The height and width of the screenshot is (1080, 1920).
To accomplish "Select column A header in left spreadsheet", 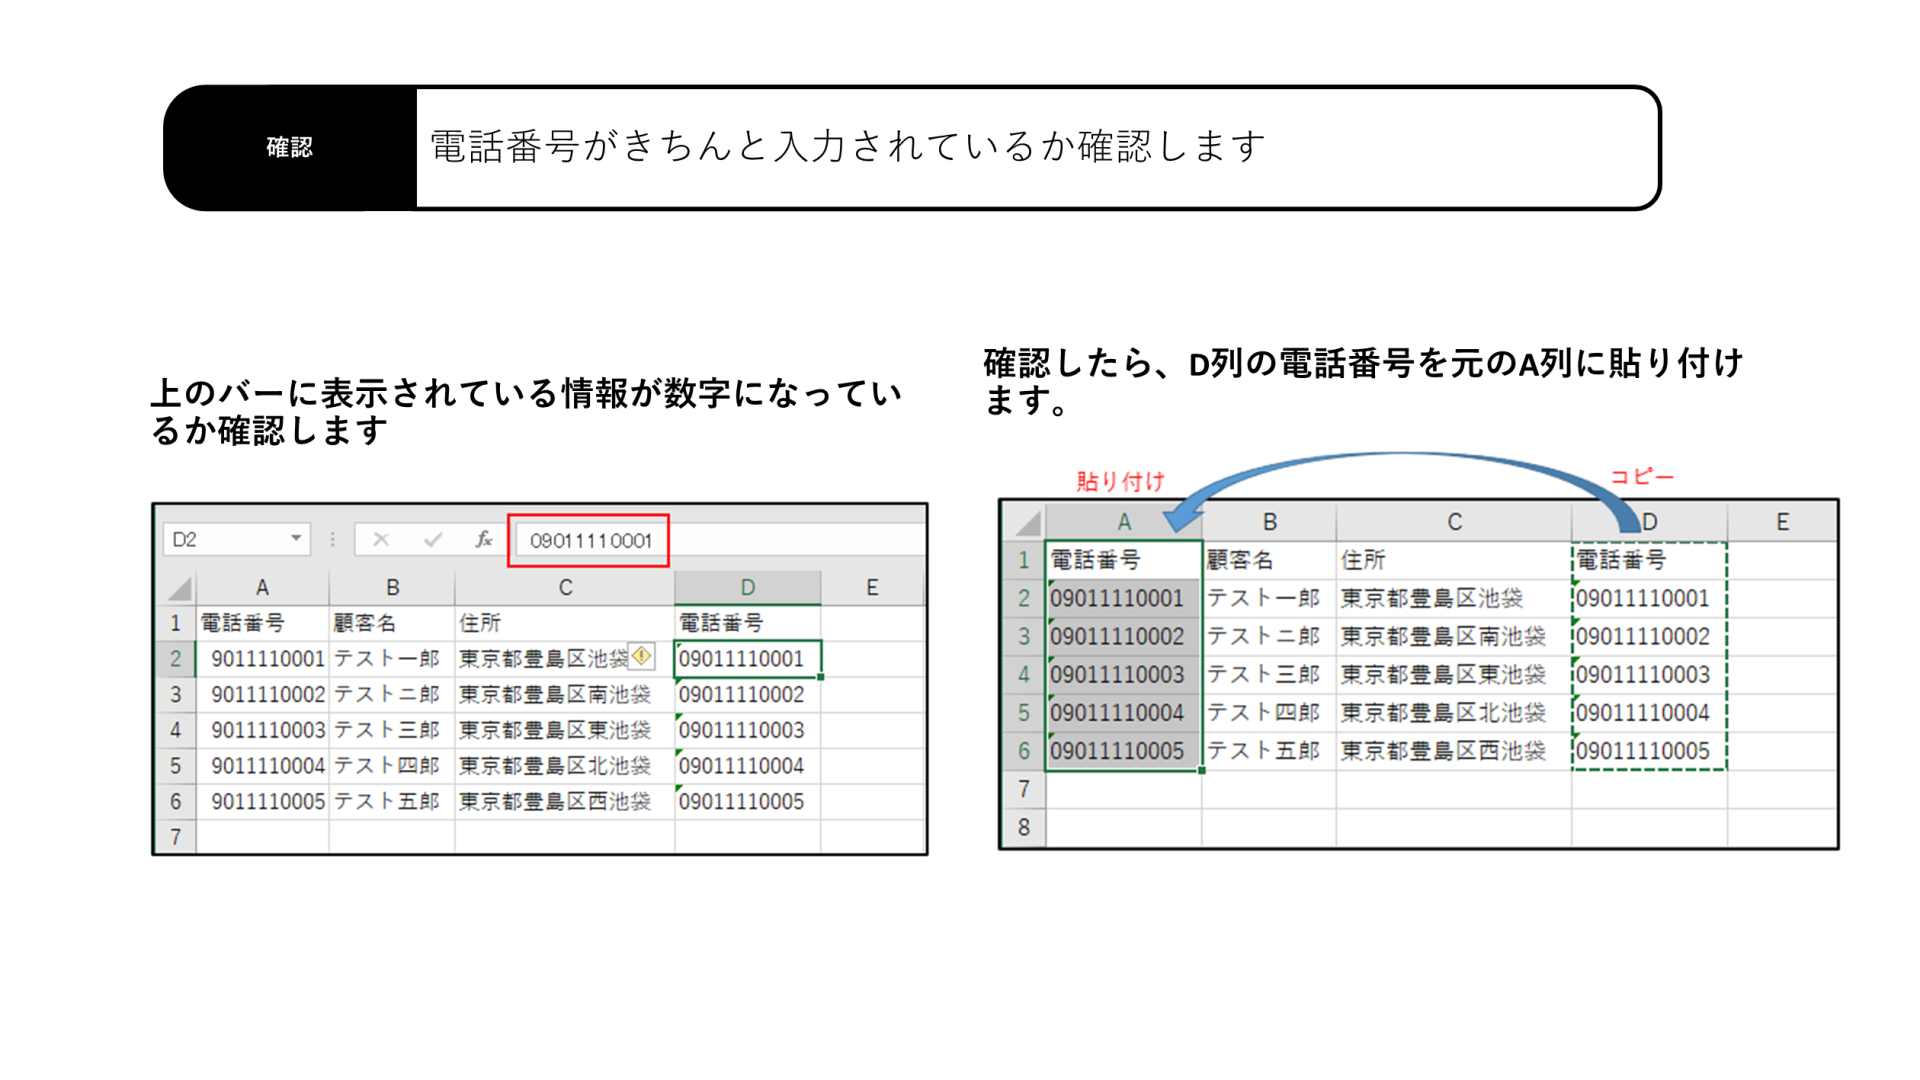I will pyautogui.click(x=262, y=588).
